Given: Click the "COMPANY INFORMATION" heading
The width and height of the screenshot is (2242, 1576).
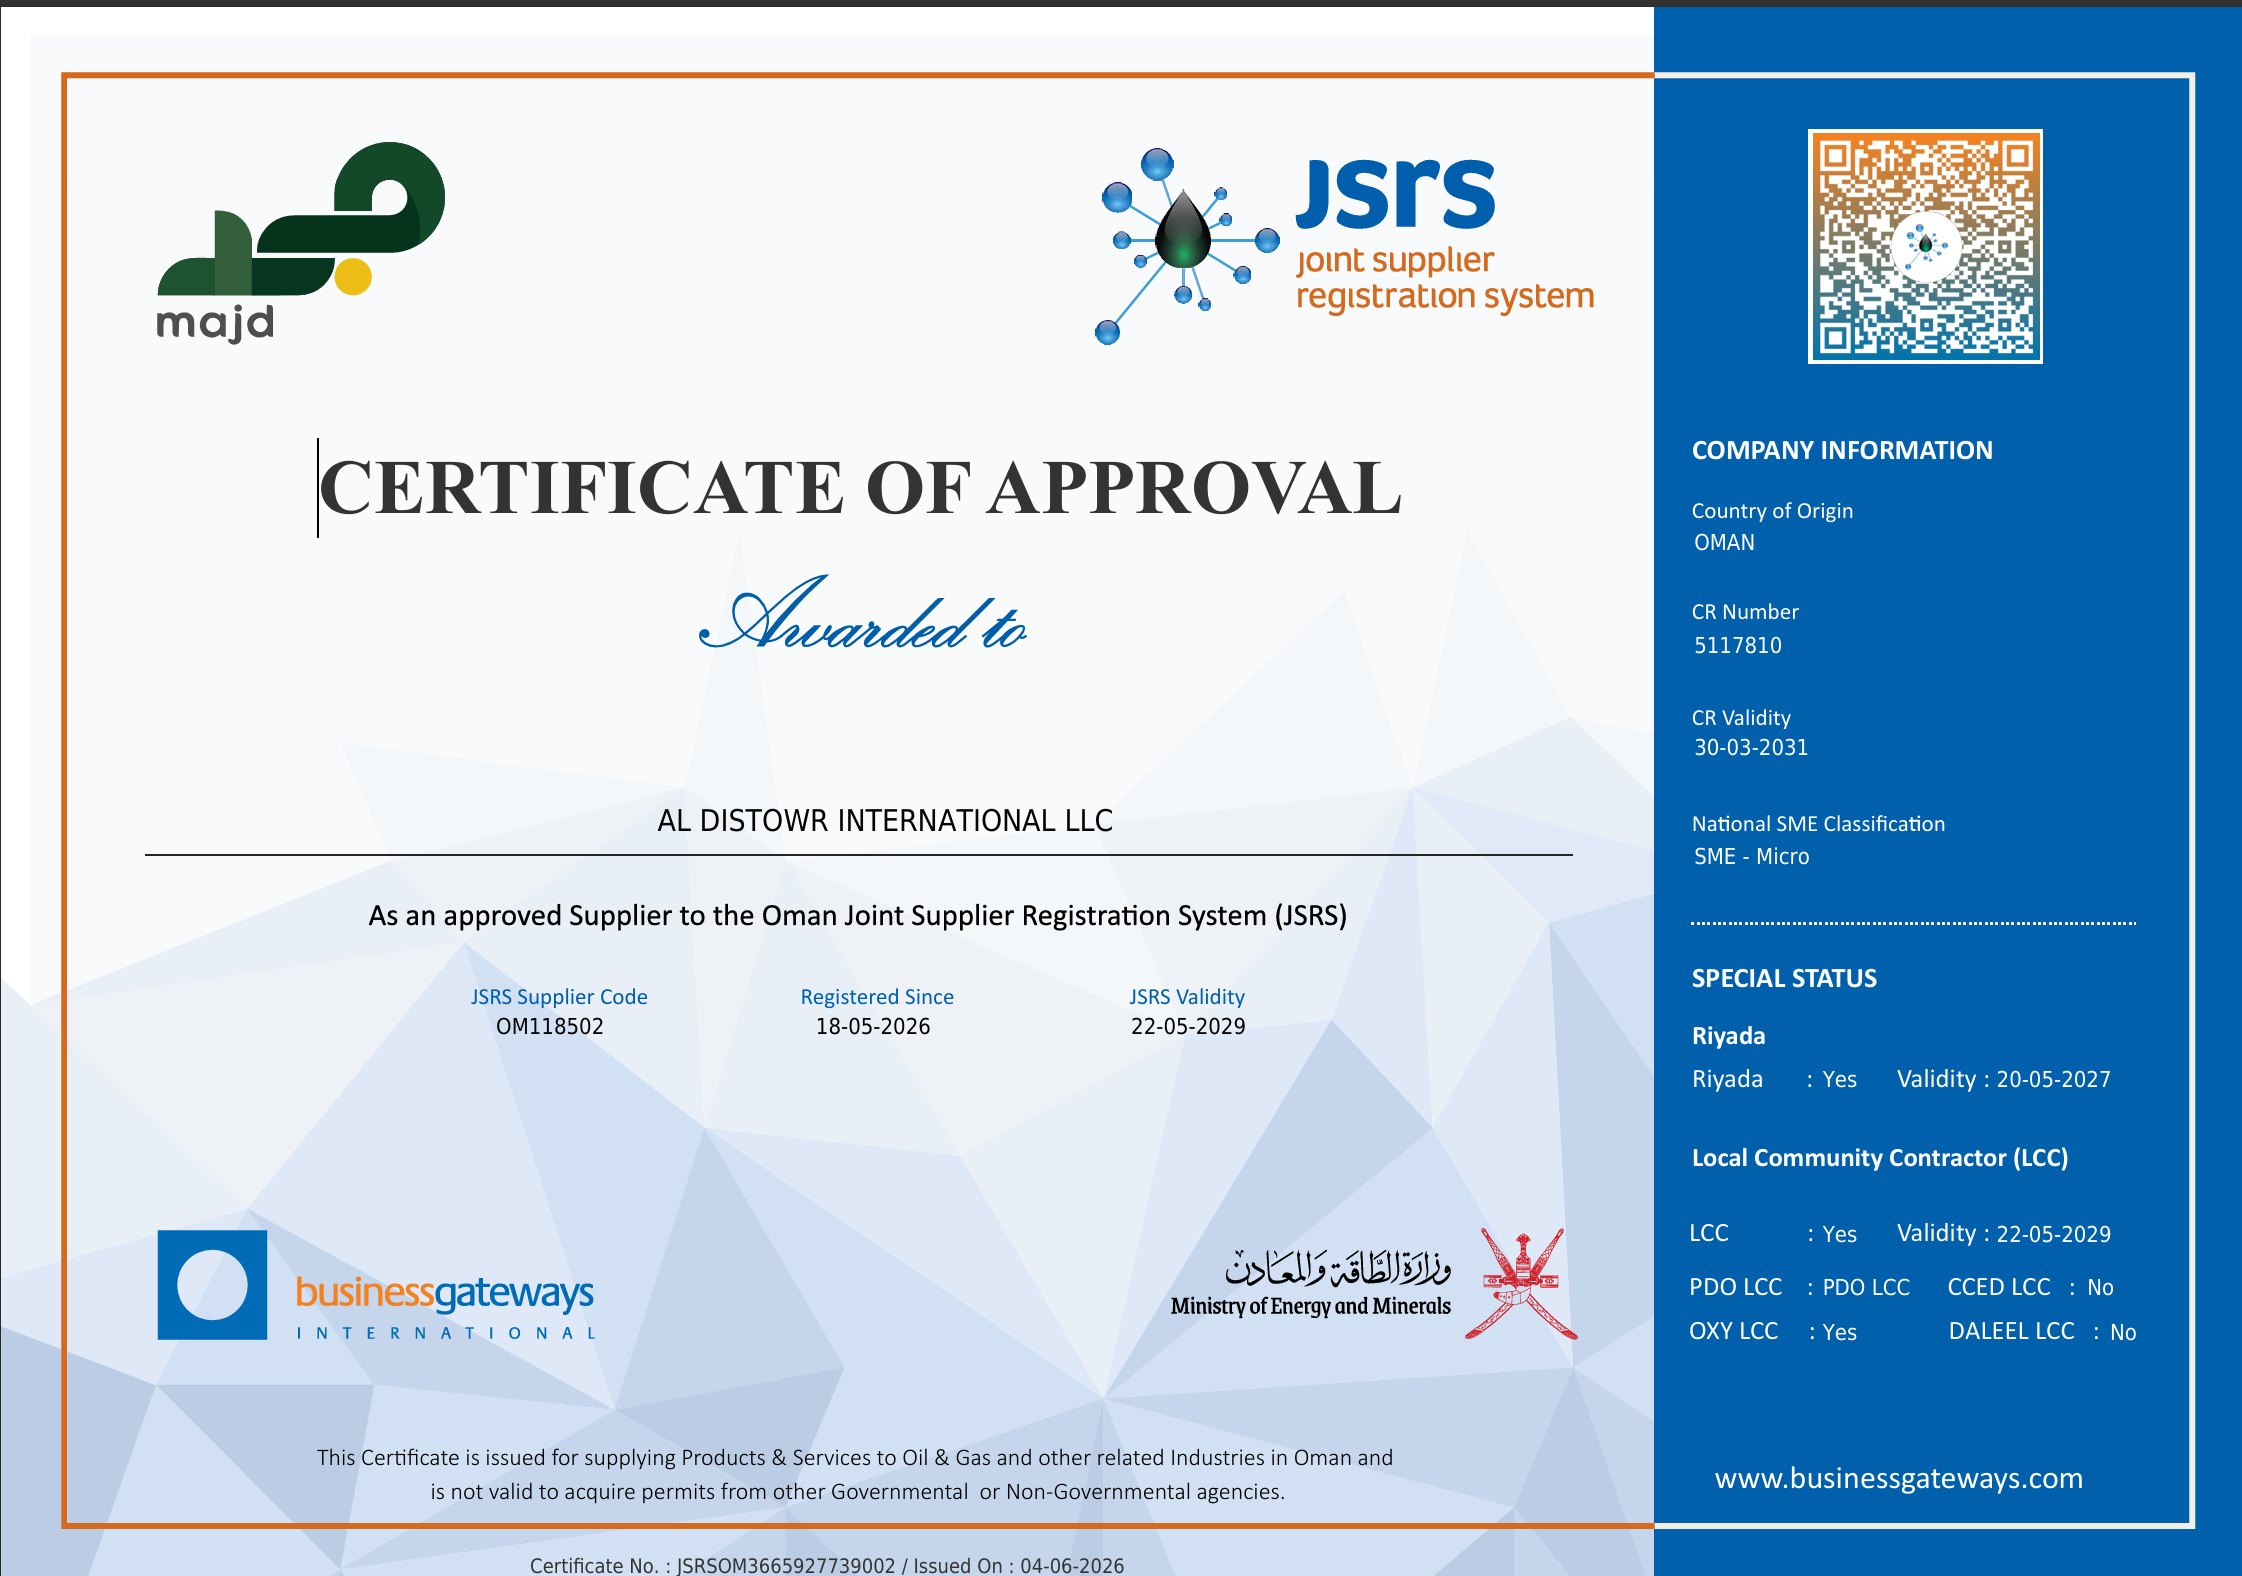Looking at the screenshot, I should click(1842, 451).
